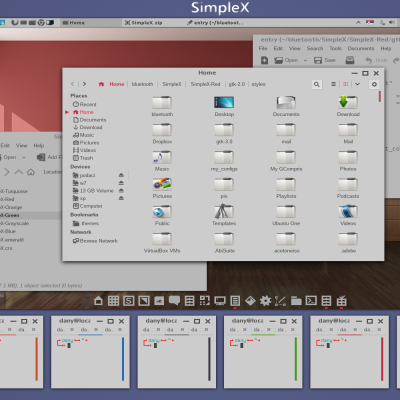The image size is (400, 400).
Task: Click the red scrollbar of the Home file manager
Action: click(380, 96)
